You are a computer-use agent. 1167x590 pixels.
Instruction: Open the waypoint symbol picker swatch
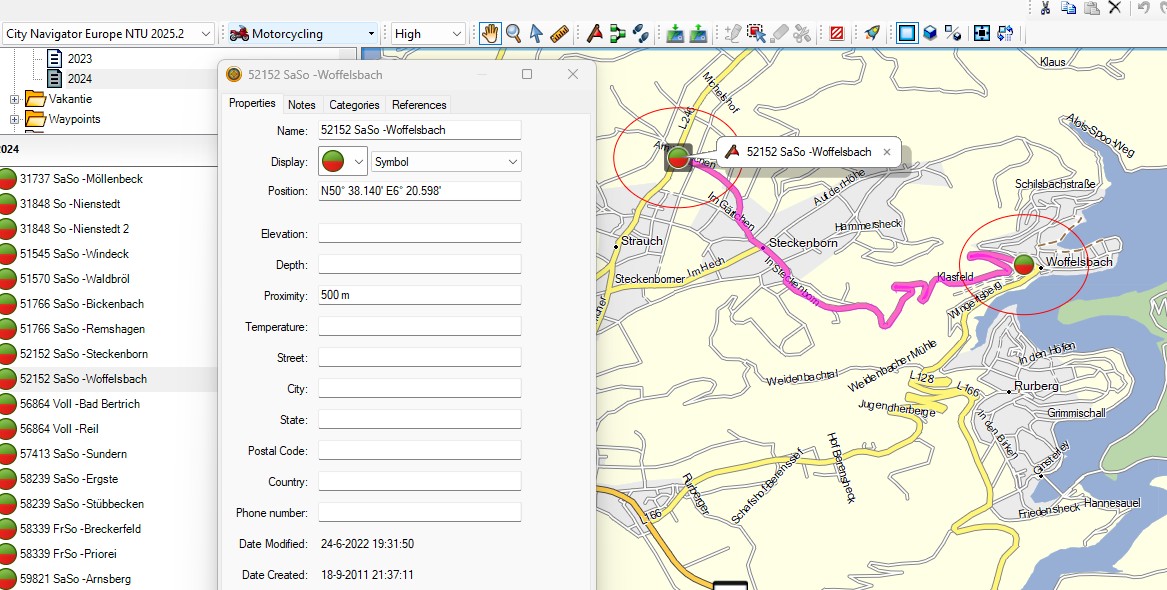(342, 161)
